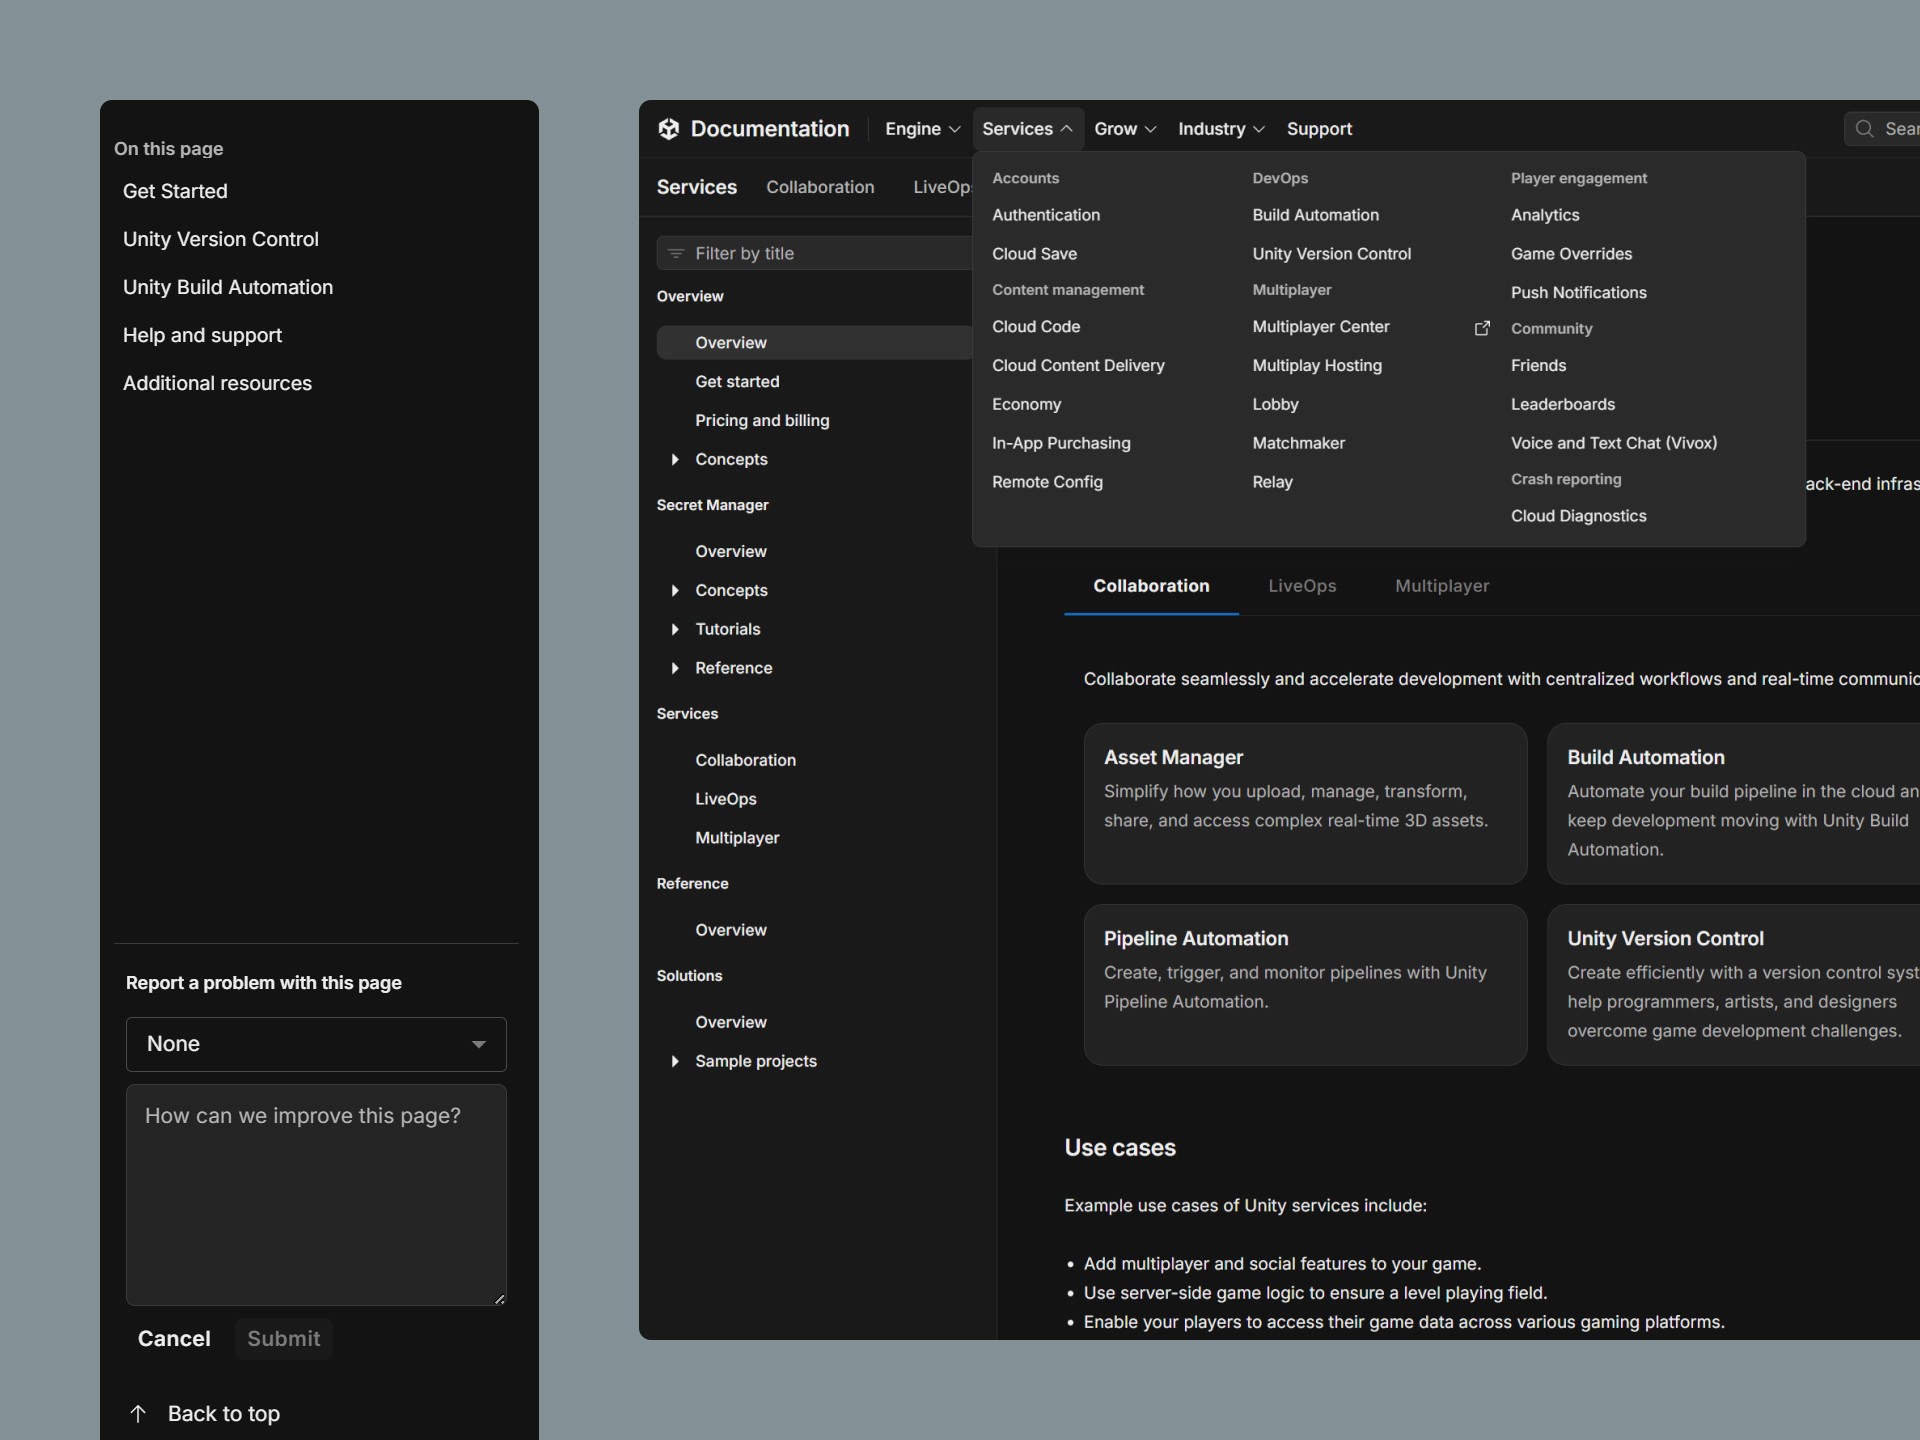Click the improve this page text area
The width and height of the screenshot is (1920, 1440).
pyautogui.click(x=316, y=1195)
